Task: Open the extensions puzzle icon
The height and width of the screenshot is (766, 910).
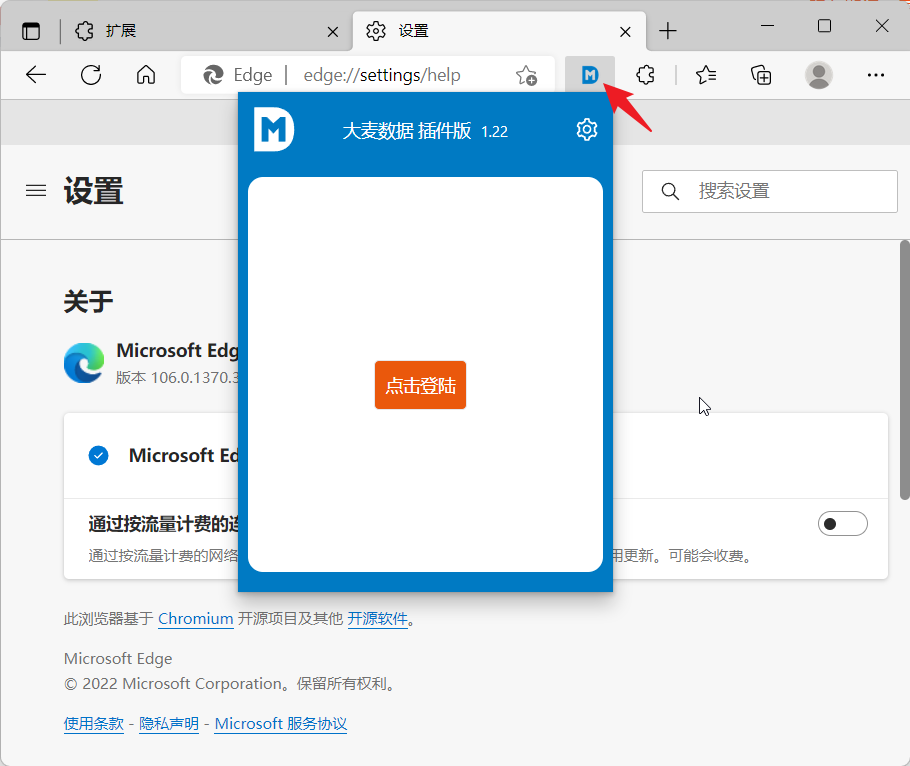Action: point(645,75)
